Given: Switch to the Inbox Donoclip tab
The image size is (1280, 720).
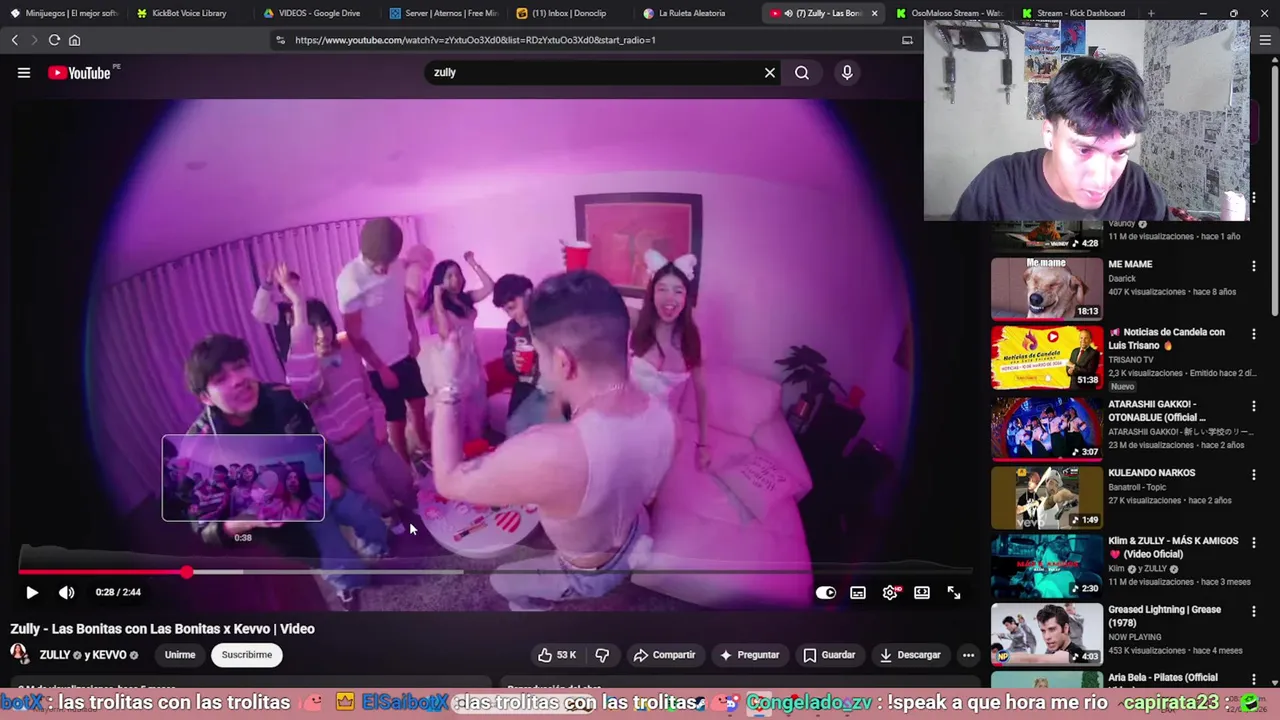Looking at the screenshot, I should tap(570, 13).
